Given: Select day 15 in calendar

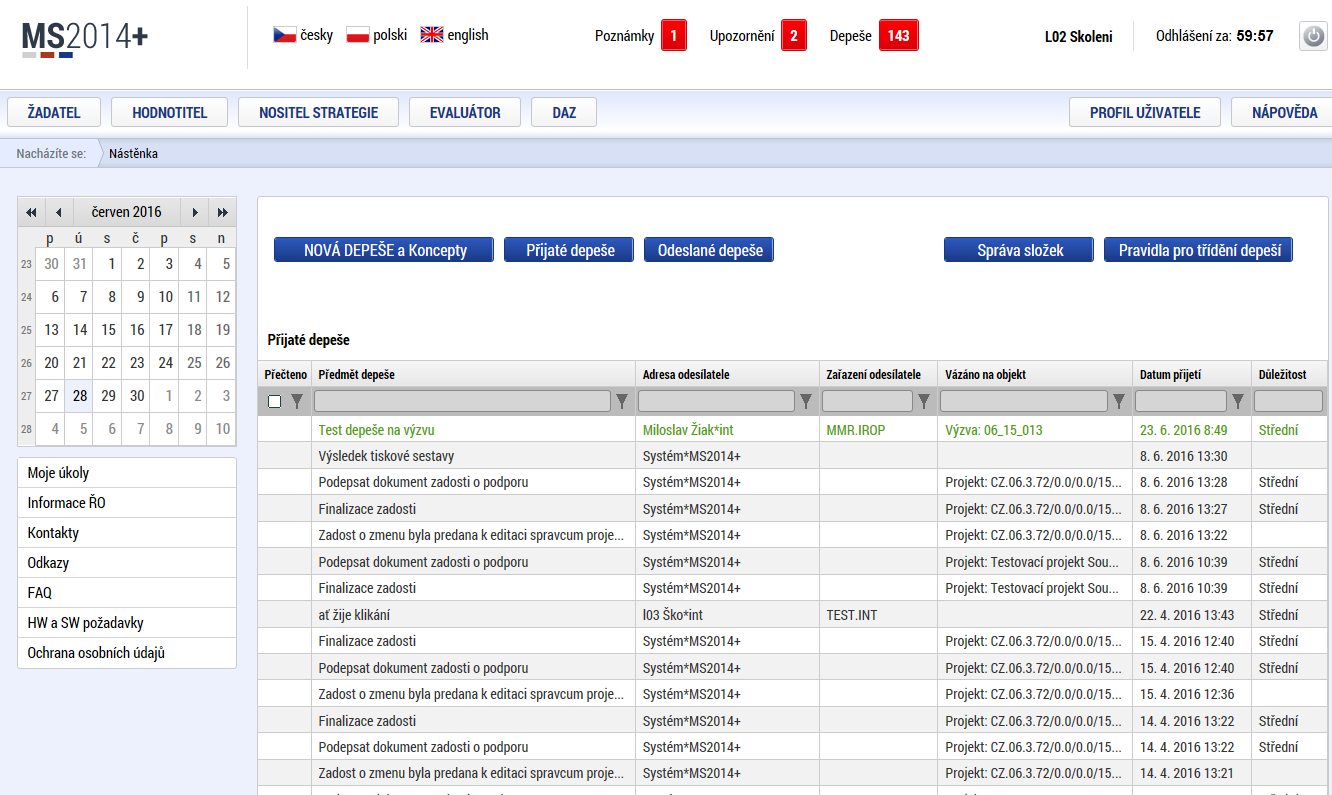Looking at the screenshot, I should 109,330.
